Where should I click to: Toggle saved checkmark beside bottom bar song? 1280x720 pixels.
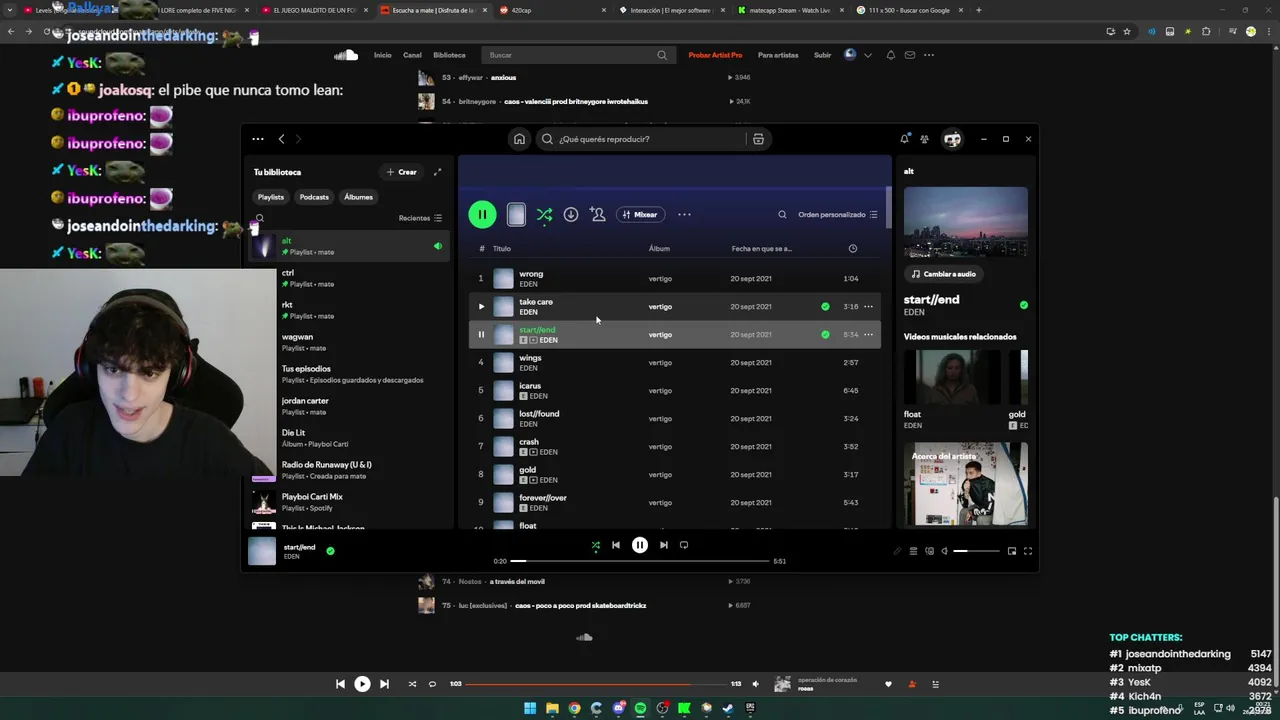[x=330, y=550]
